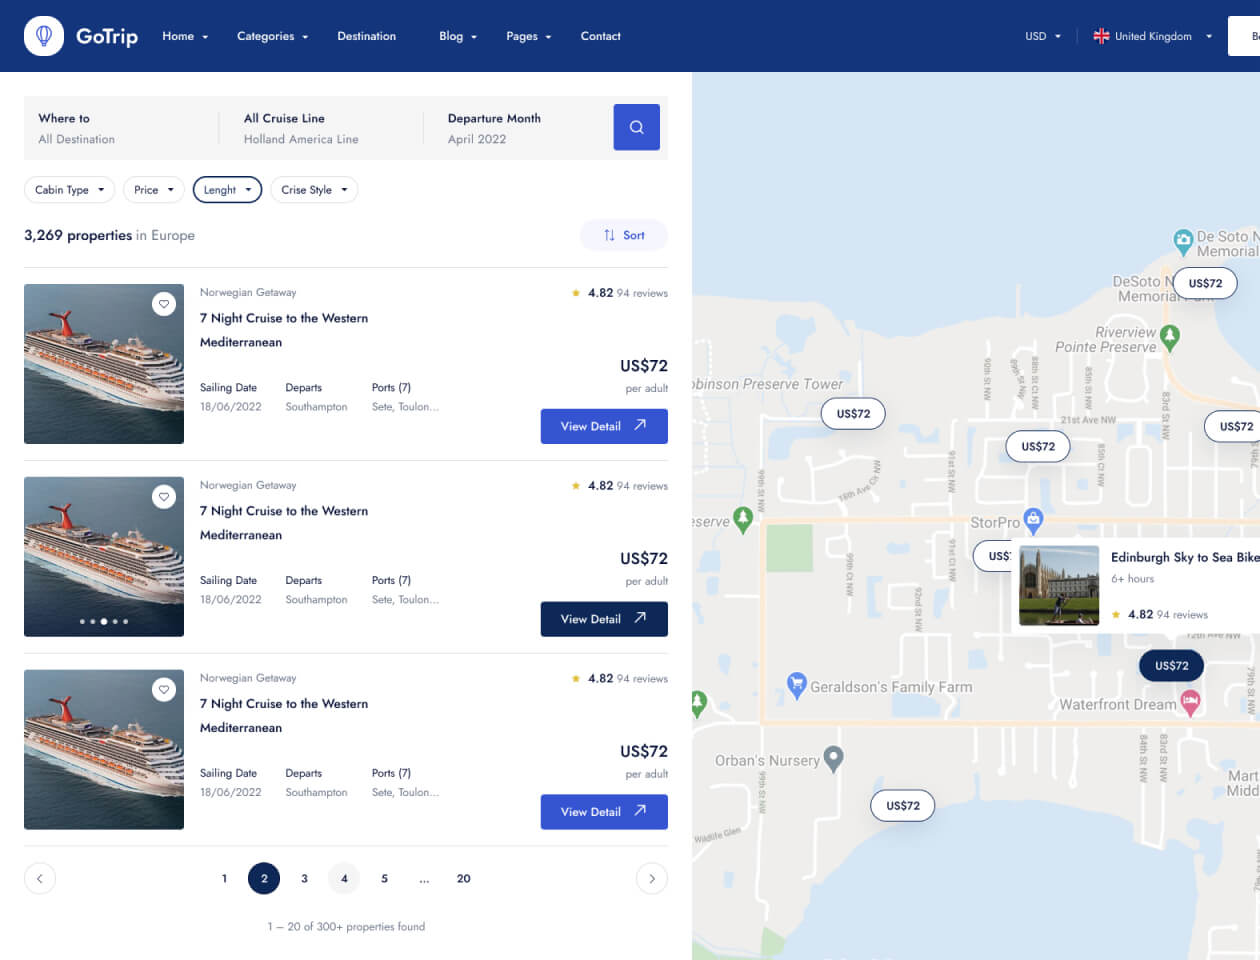
Task: Click the Waterfront Dream hotel marker
Action: tap(1190, 703)
